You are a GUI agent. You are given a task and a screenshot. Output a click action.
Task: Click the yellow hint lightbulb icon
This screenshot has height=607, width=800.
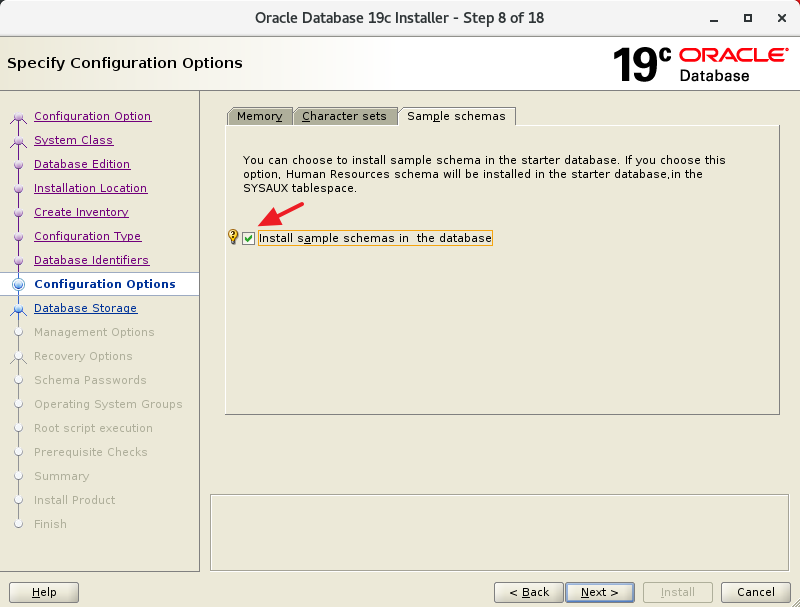tap(233, 237)
